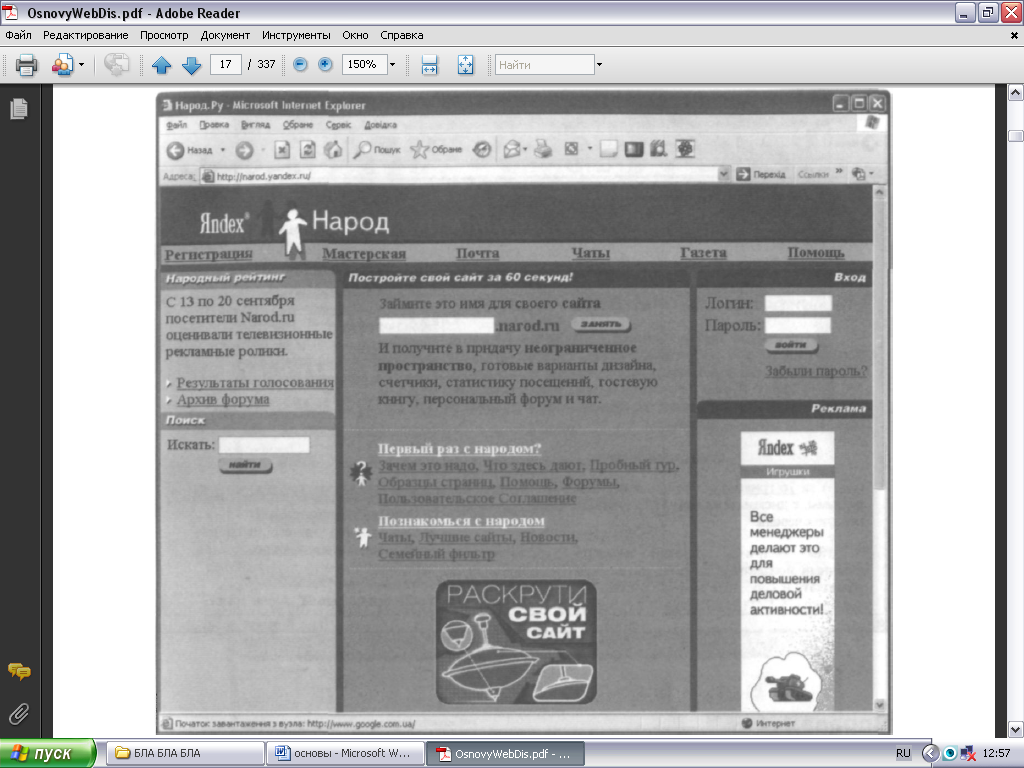Switch to основы - Microsoft Word taskbar item
Viewport: 1024px width, 768px height.
(345, 754)
